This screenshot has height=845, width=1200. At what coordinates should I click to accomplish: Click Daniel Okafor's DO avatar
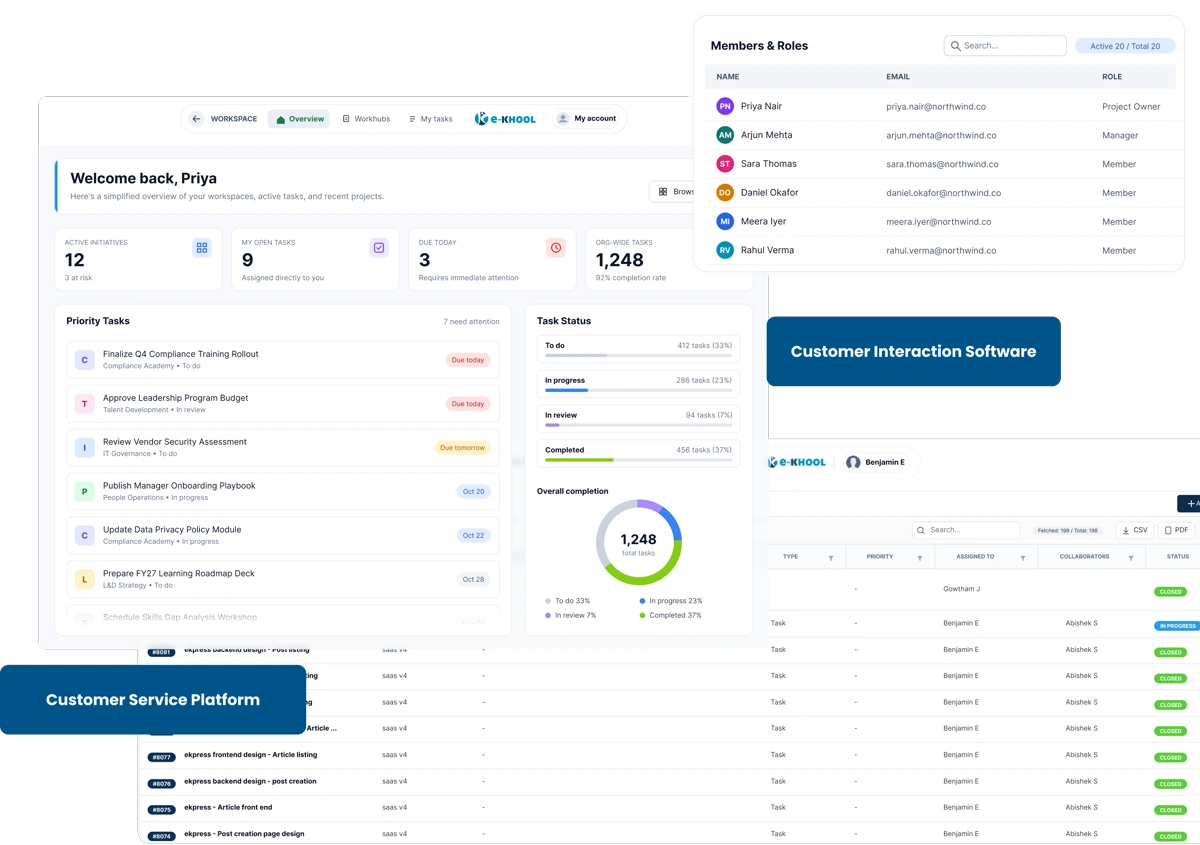click(x=725, y=192)
